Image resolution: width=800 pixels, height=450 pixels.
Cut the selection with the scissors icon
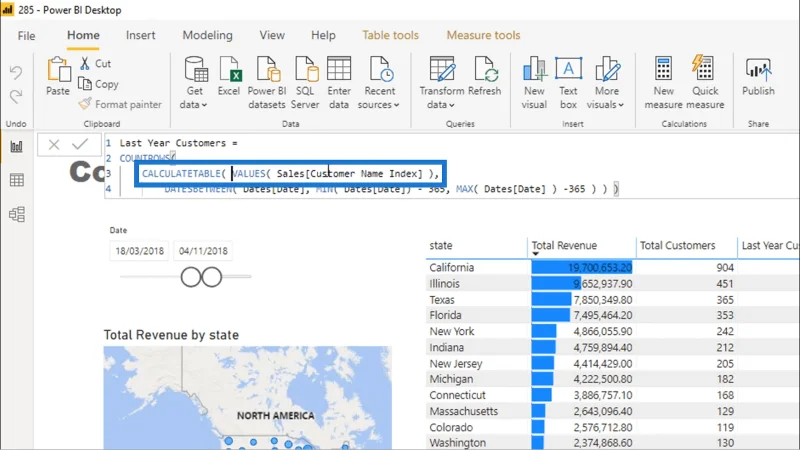point(85,63)
